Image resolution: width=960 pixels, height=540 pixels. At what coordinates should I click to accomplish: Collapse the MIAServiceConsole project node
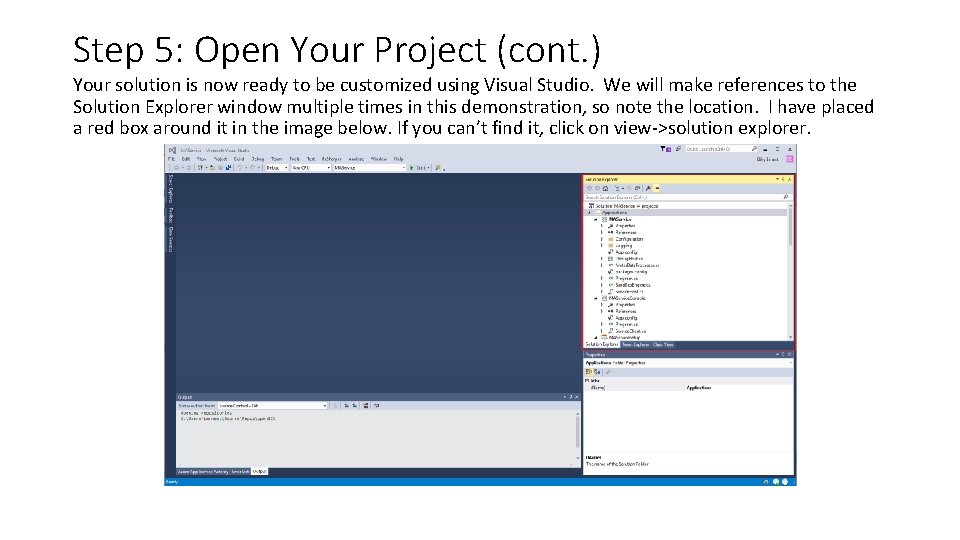(596, 298)
